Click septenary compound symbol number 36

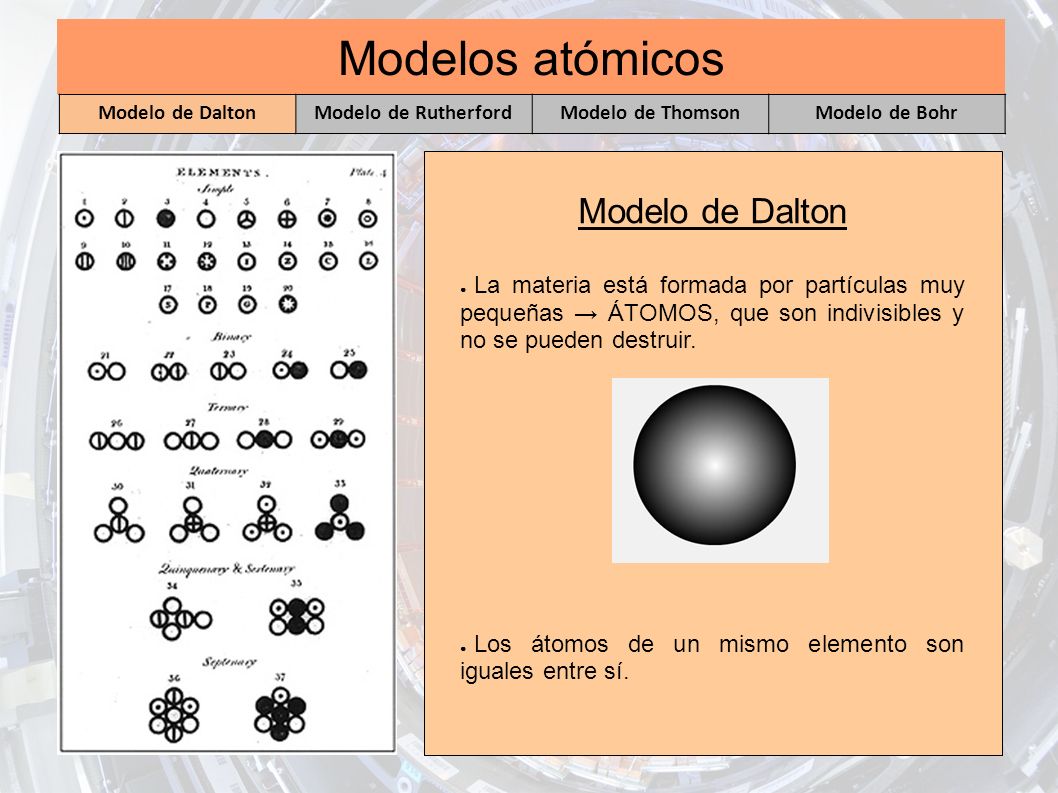click(173, 714)
